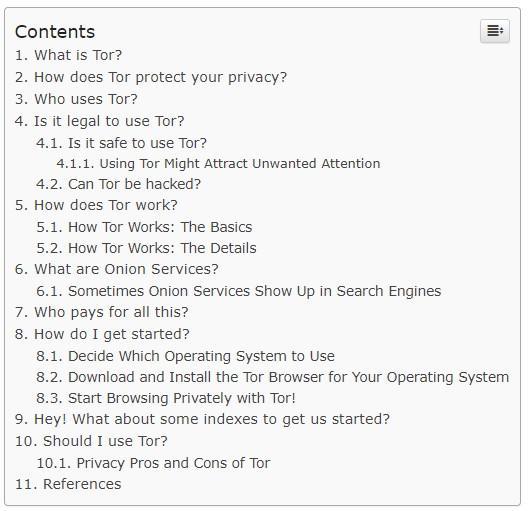Click 'Sometimes Onion Services Show Up in Search Engines'

point(239,291)
